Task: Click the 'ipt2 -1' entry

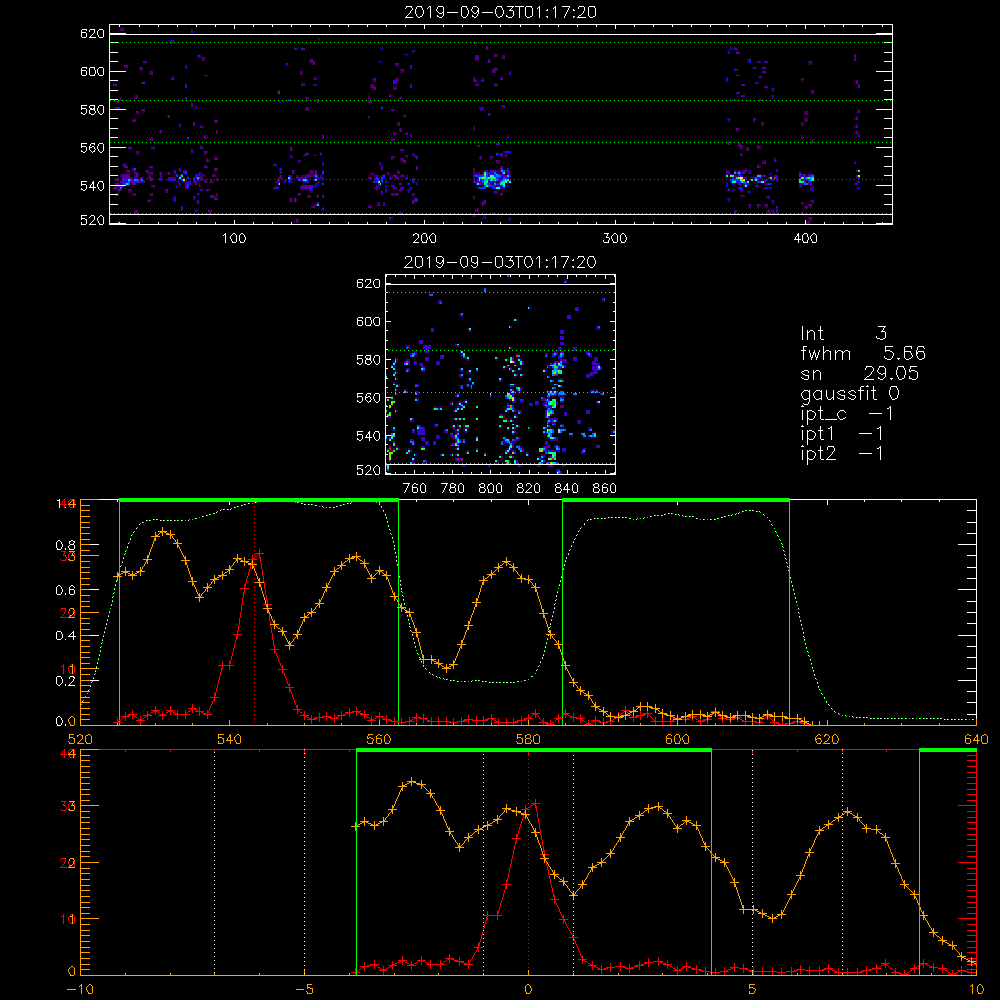Action: 841,453
